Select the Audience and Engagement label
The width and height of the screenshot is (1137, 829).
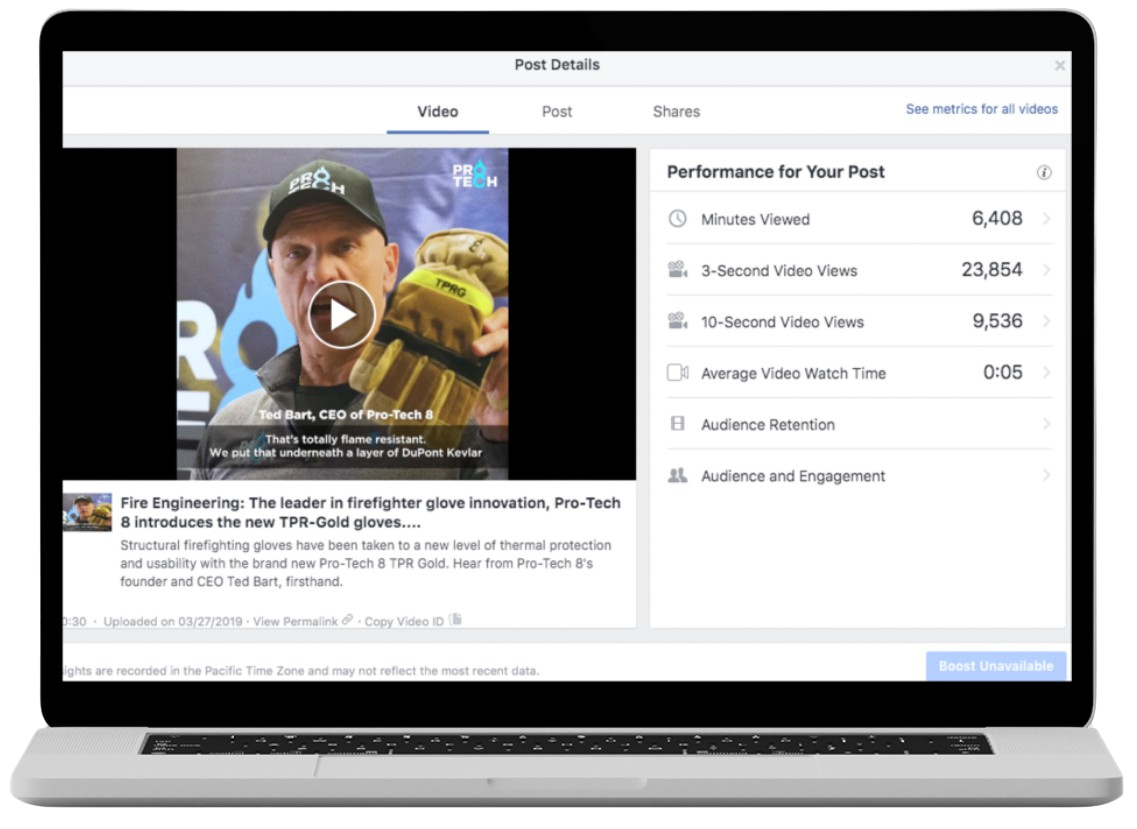(x=793, y=477)
